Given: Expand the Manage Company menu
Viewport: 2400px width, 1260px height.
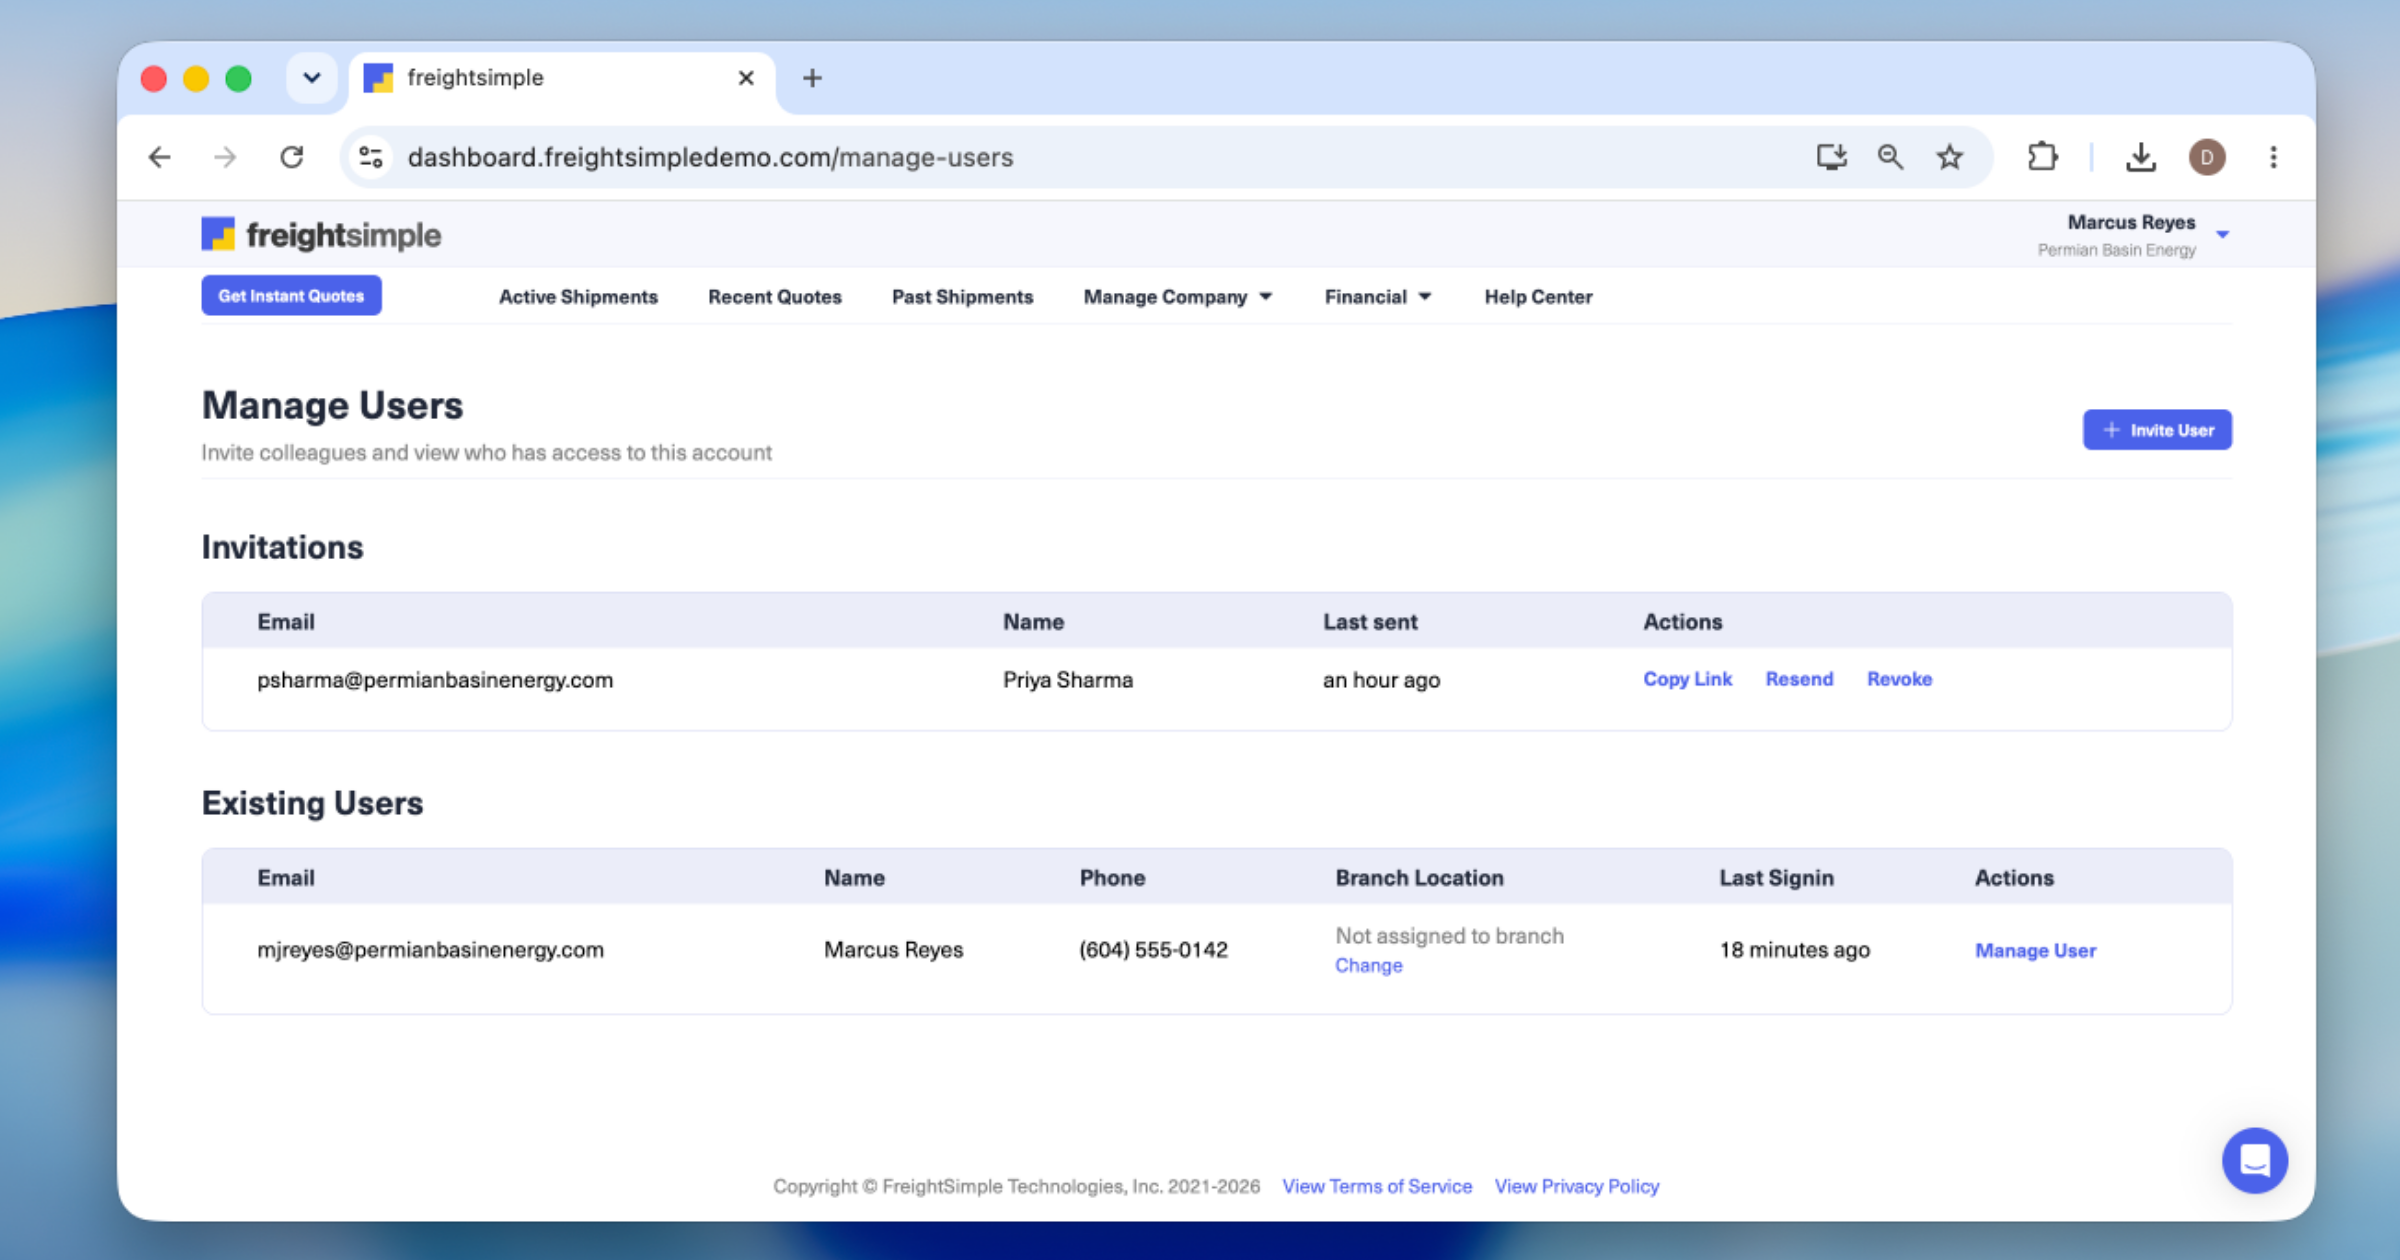Looking at the screenshot, I should [x=1177, y=297].
